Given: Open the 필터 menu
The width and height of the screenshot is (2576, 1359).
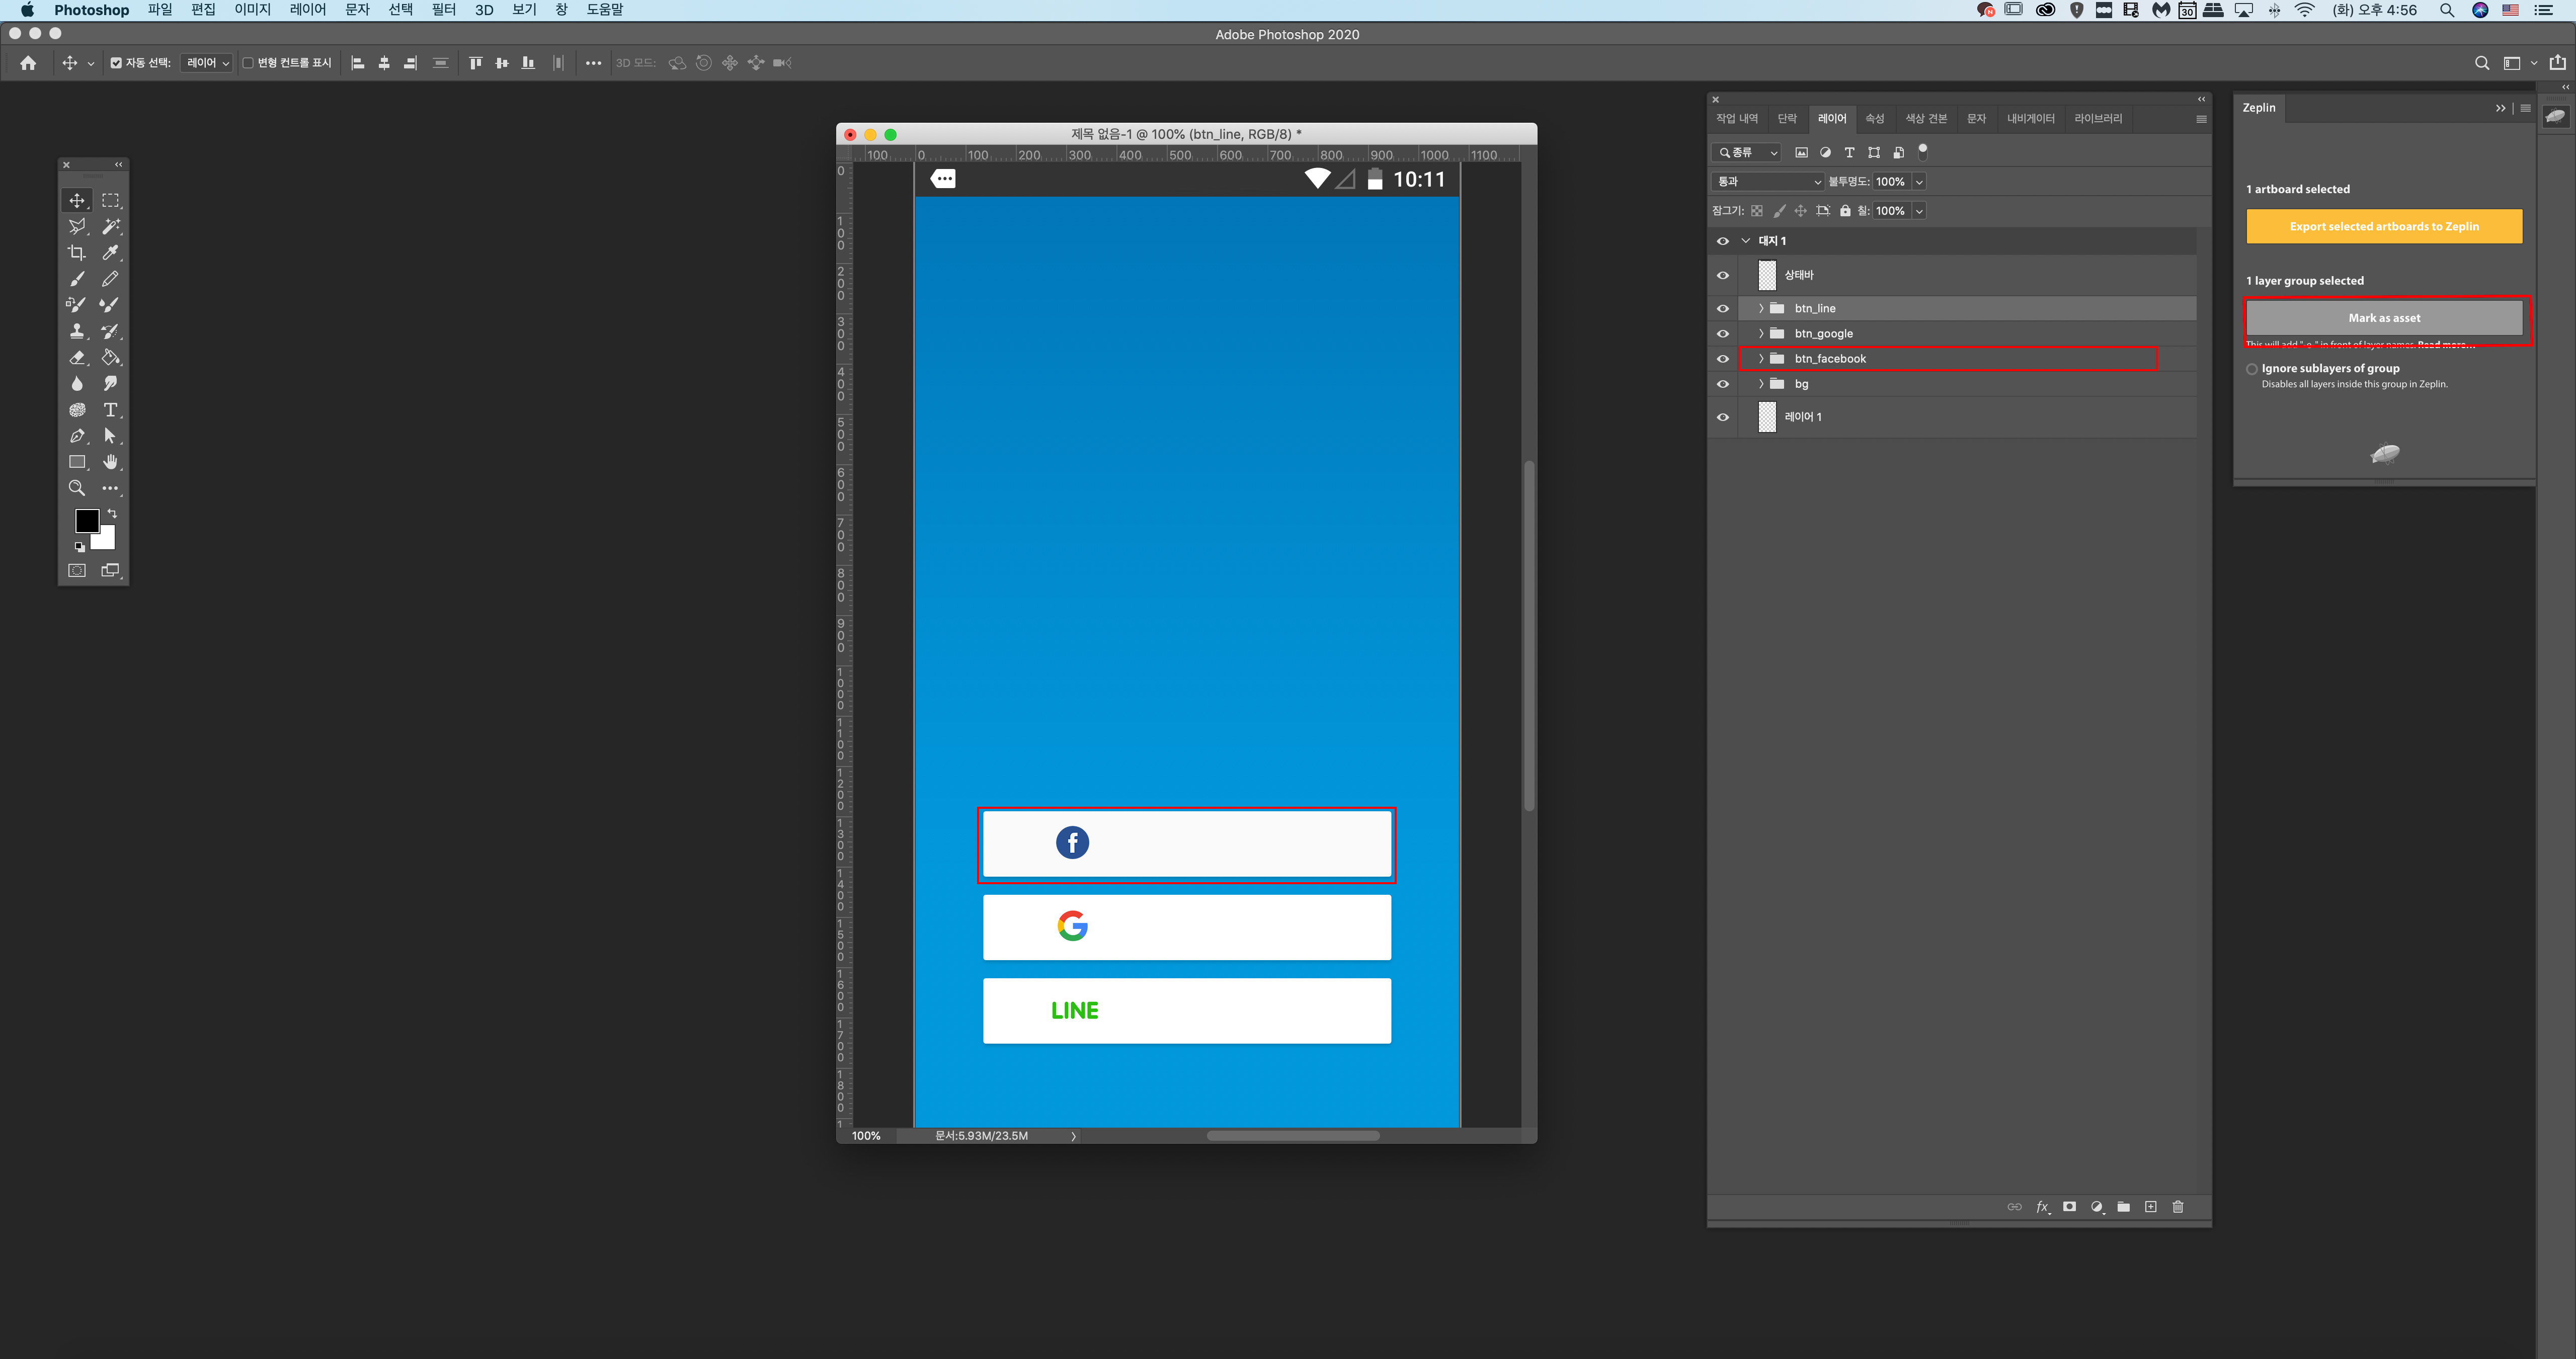Looking at the screenshot, I should point(443,10).
